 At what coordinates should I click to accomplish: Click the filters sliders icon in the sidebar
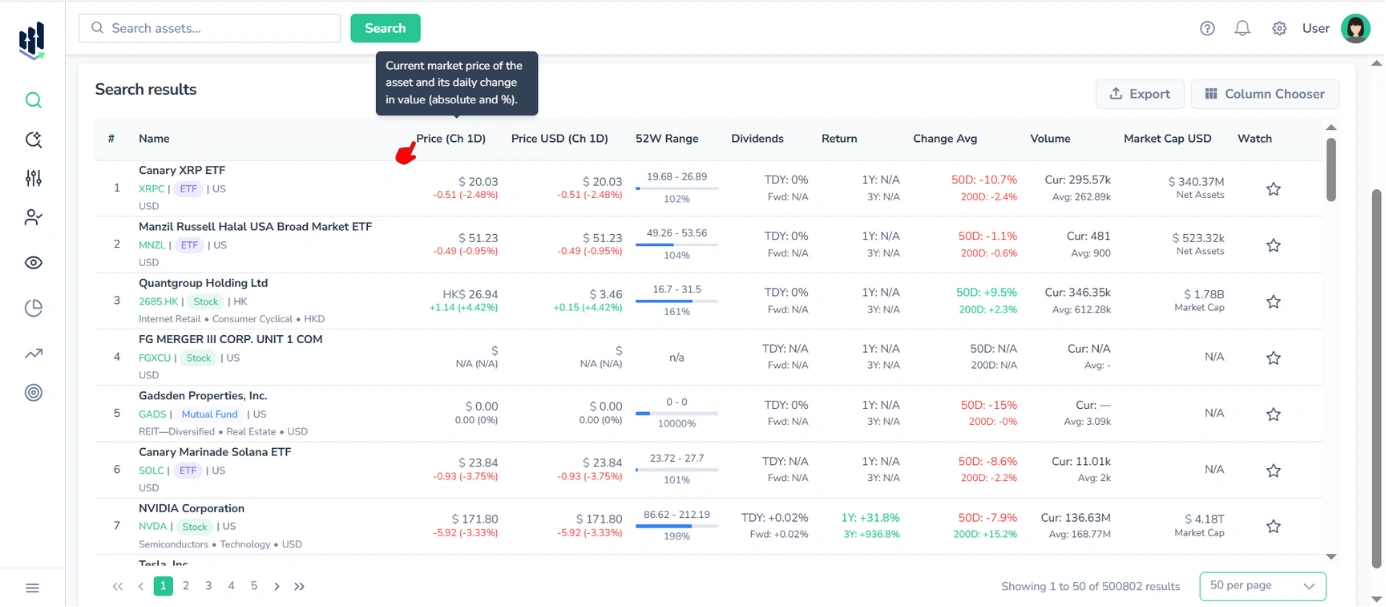tap(33, 178)
